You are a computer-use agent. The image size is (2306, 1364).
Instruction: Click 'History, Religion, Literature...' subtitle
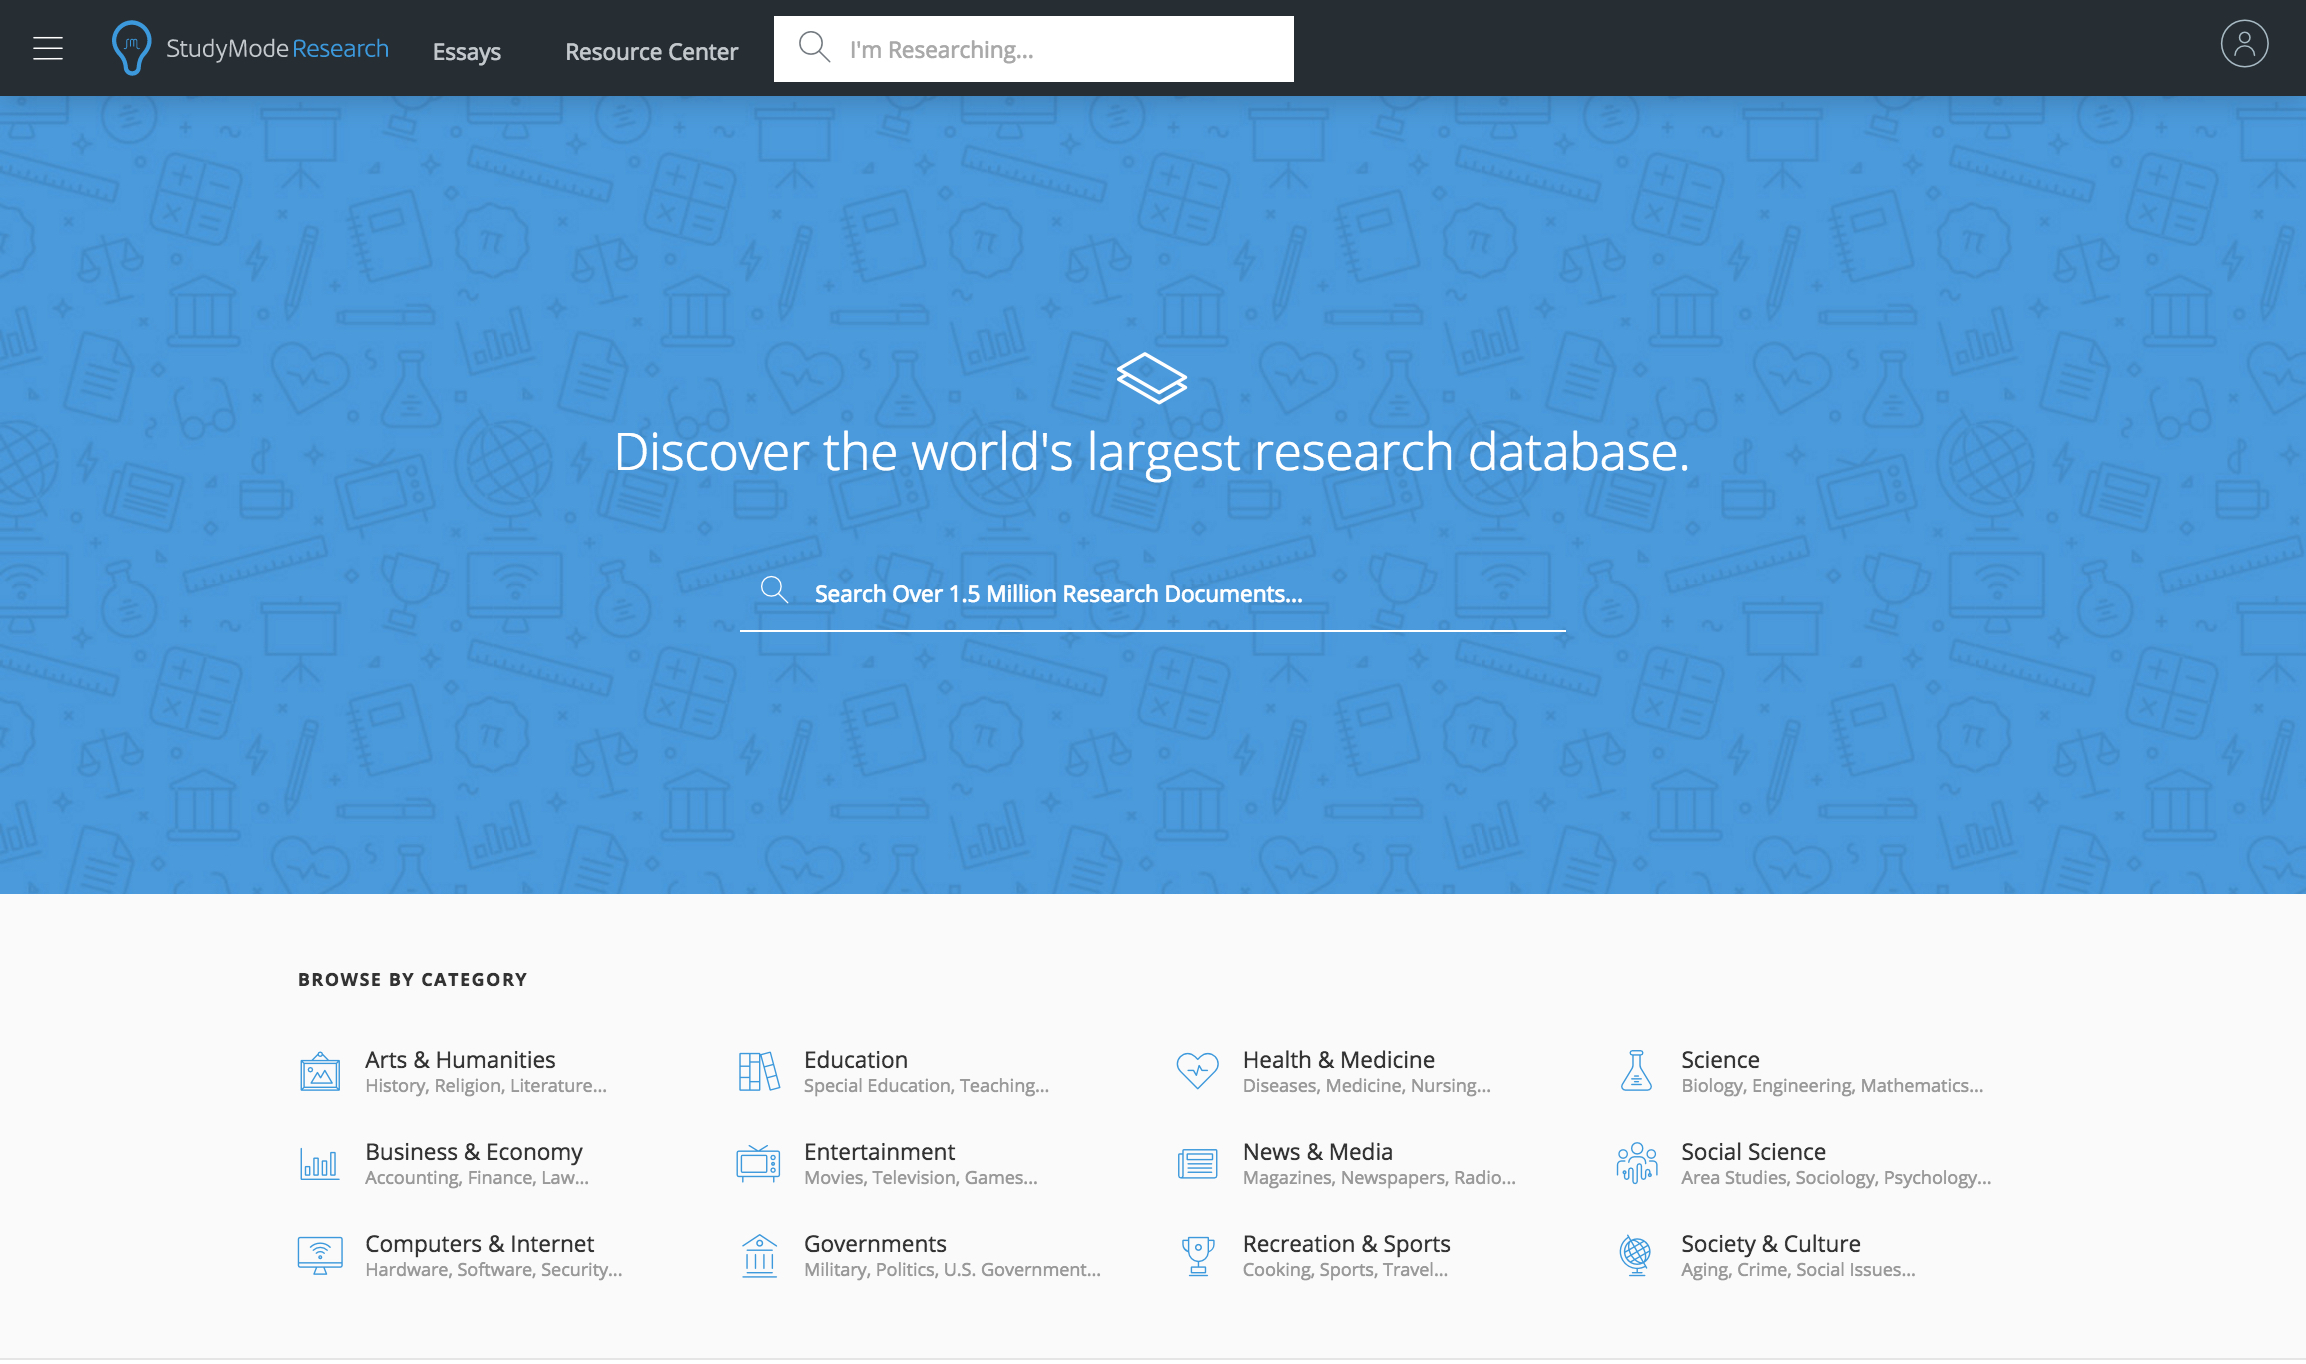point(486,1086)
